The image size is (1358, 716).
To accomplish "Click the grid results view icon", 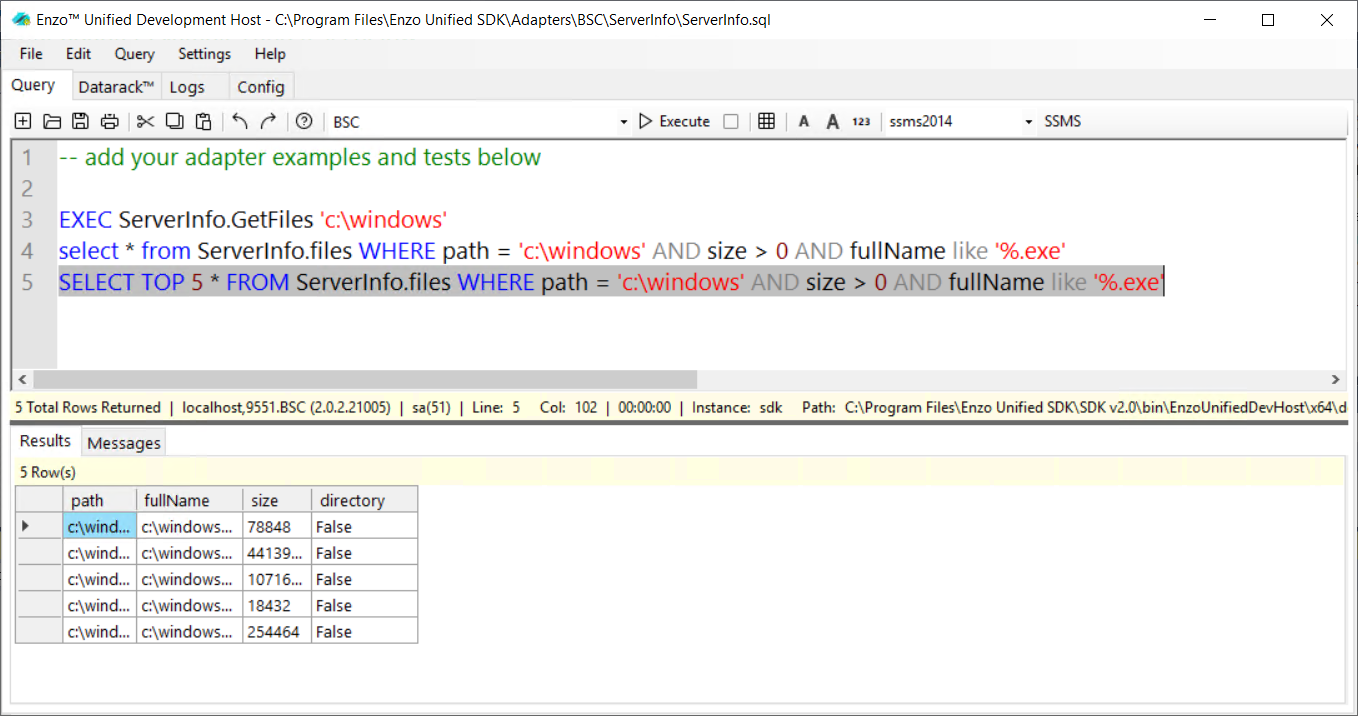I will (x=767, y=122).
